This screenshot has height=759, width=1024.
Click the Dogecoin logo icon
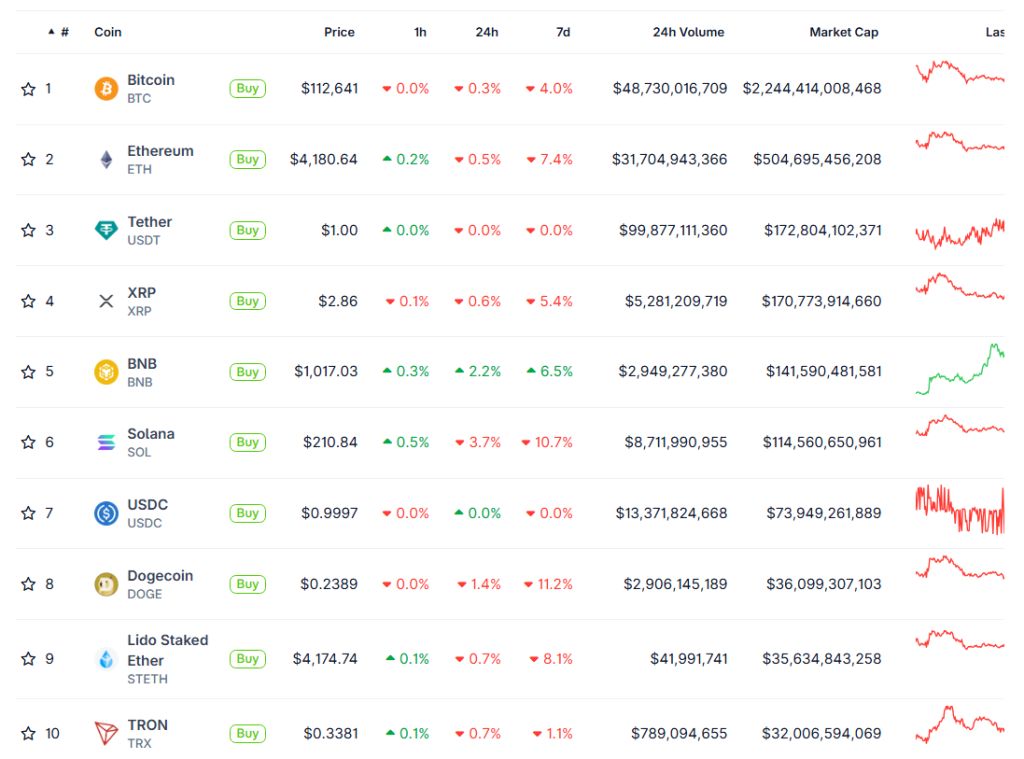106,584
